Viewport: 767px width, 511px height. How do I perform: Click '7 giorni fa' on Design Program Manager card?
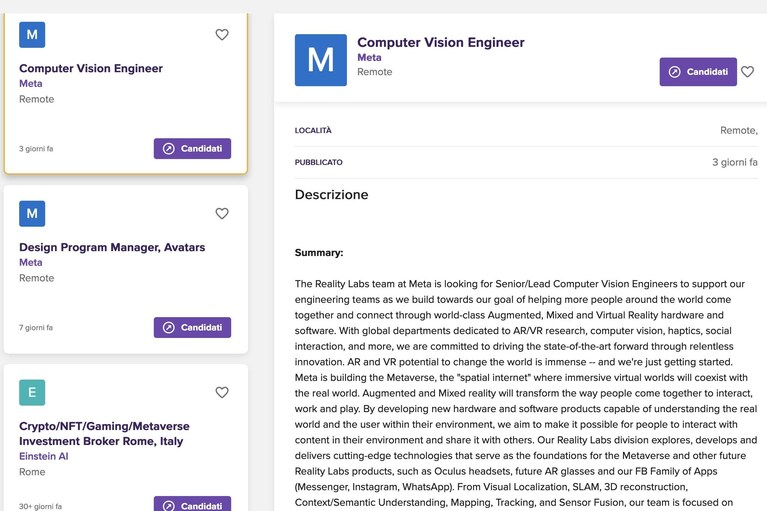(36, 328)
